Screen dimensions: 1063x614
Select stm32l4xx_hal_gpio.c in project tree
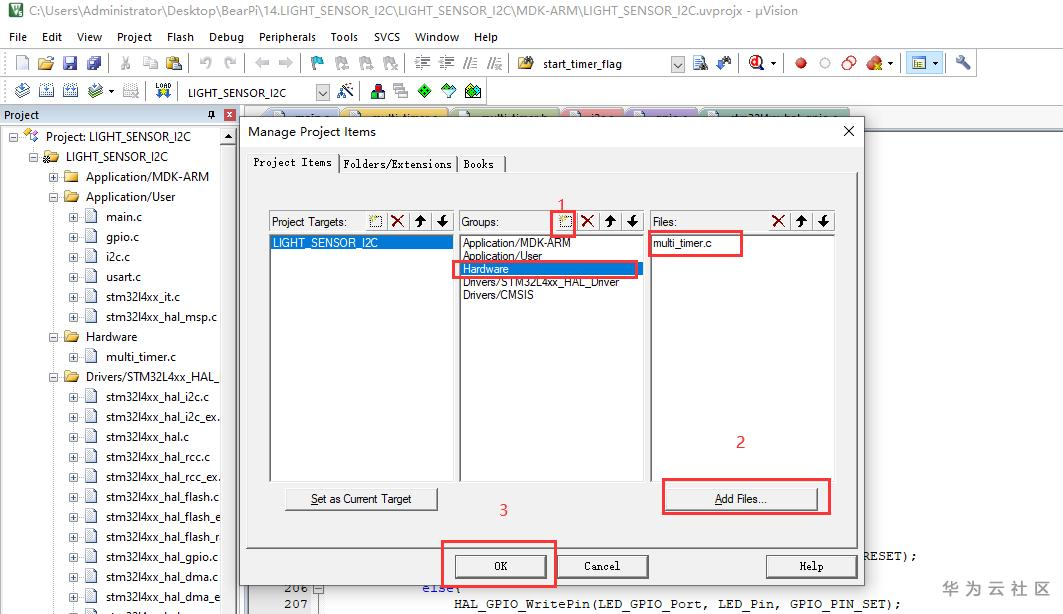[x=162, y=556]
